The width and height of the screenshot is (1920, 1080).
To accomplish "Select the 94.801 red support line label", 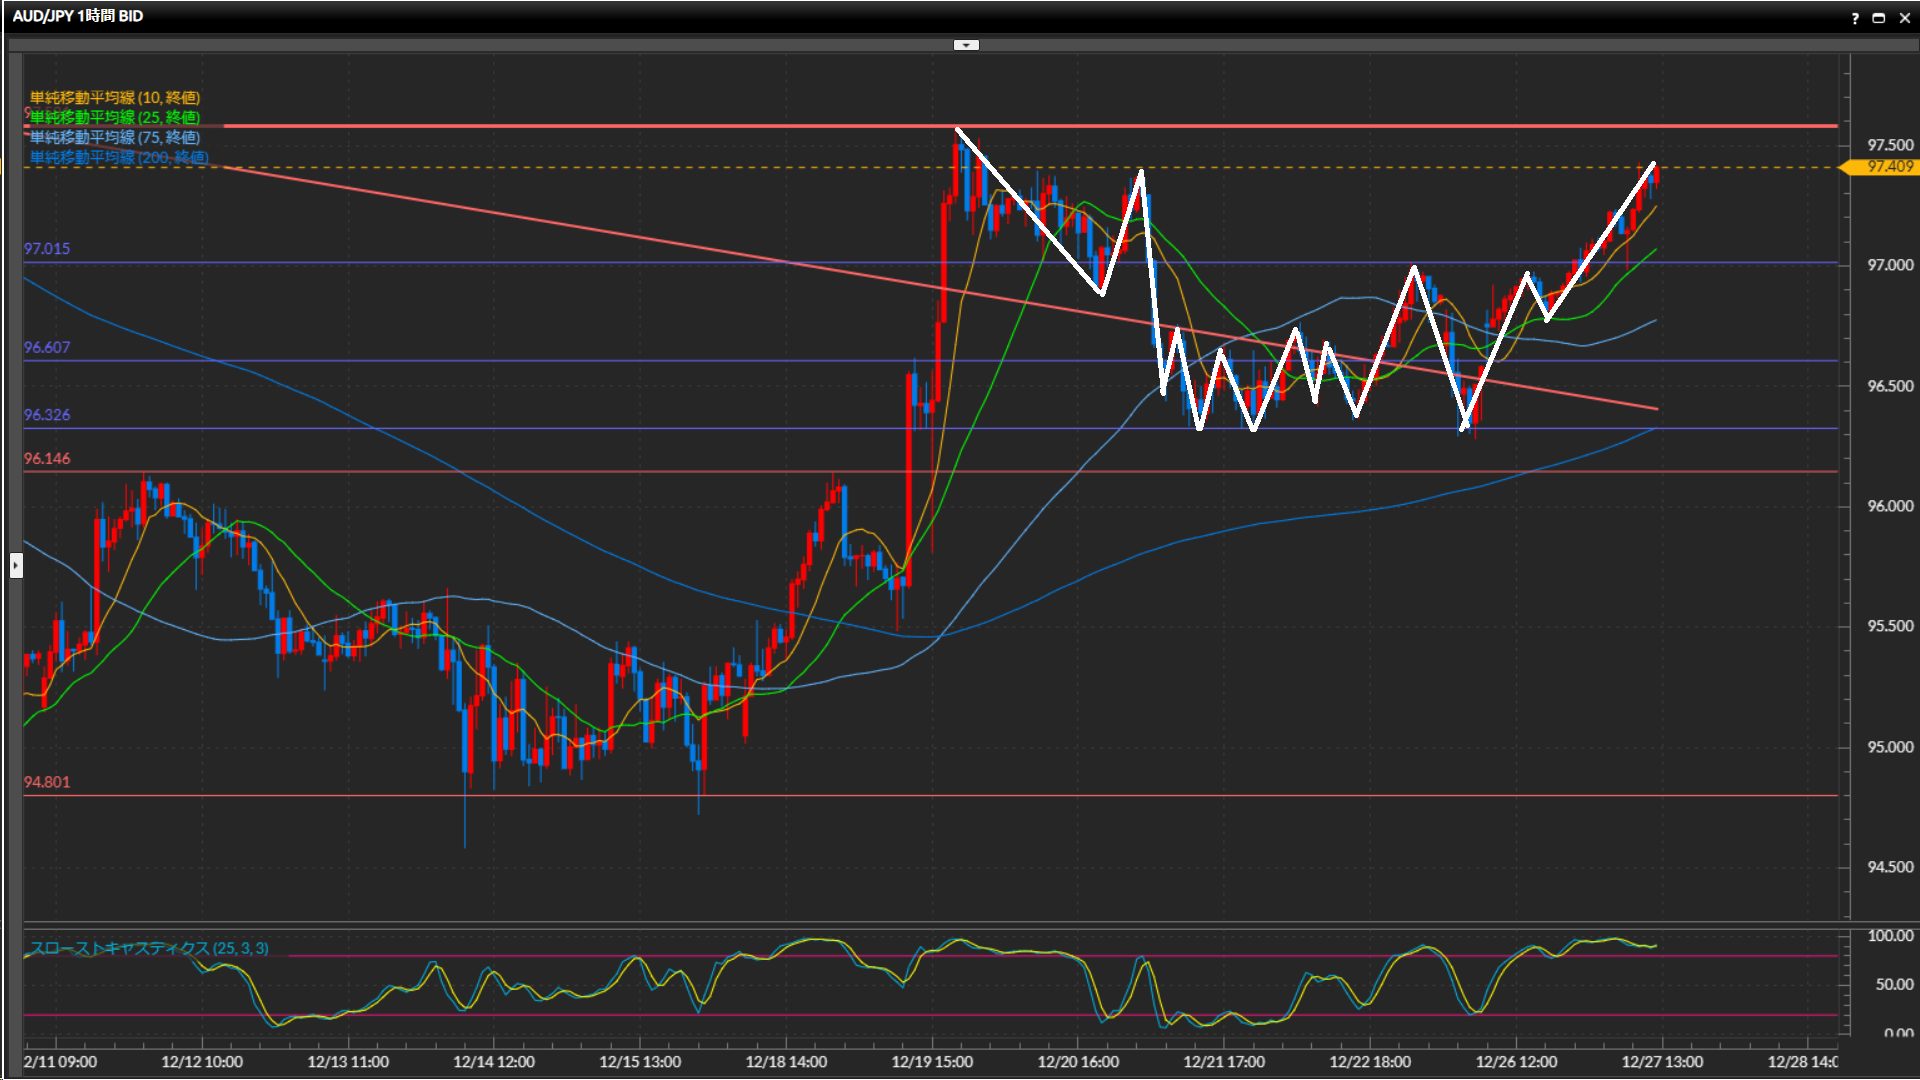I will coord(47,782).
